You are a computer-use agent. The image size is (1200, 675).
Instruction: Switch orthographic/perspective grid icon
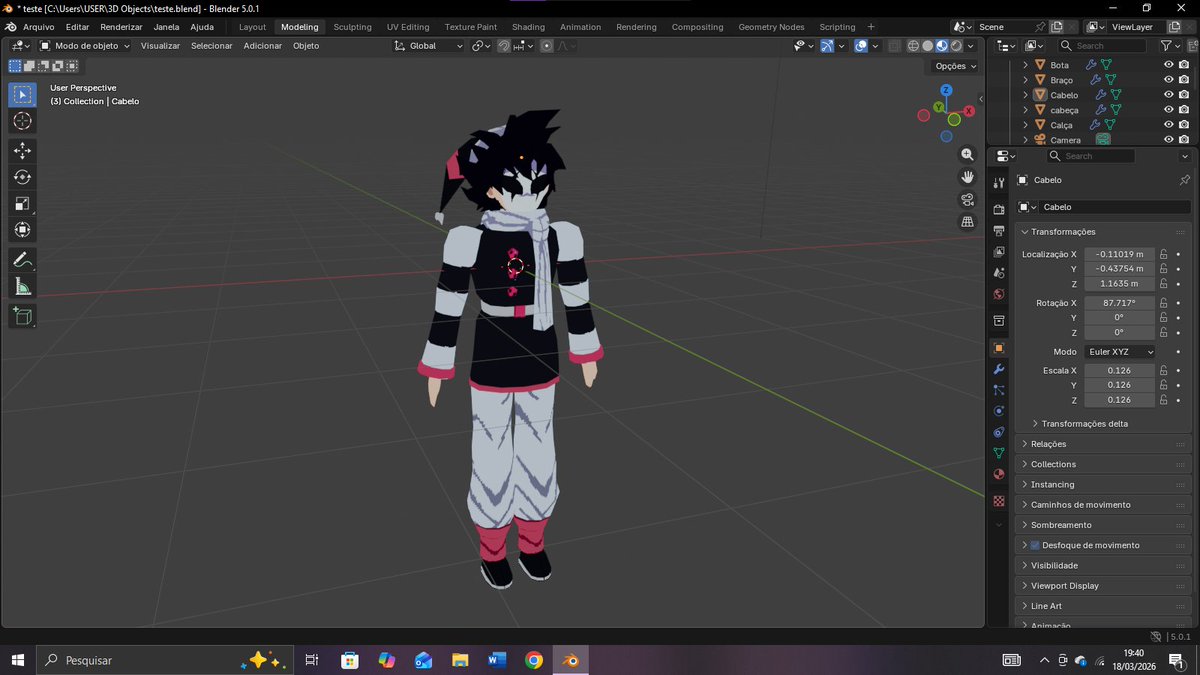coord(967,222)
